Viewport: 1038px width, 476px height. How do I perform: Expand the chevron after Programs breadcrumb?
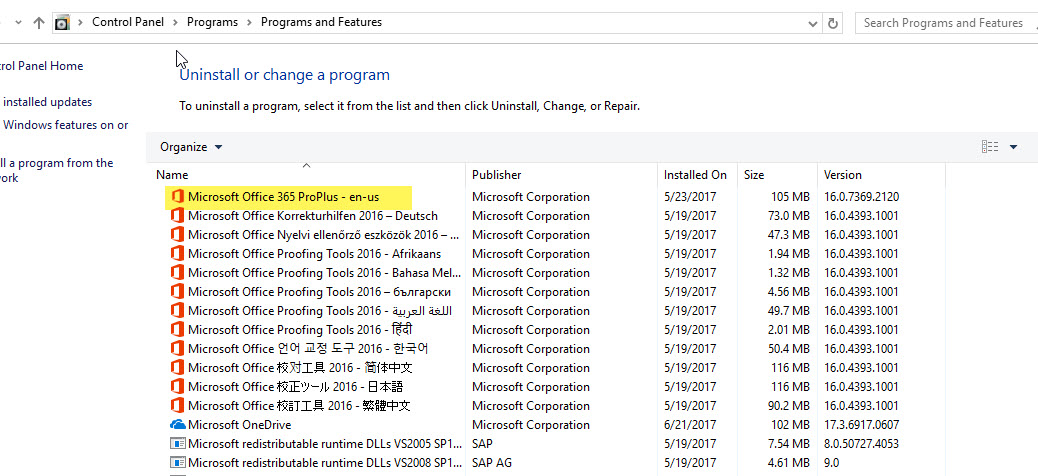point(250,23)
